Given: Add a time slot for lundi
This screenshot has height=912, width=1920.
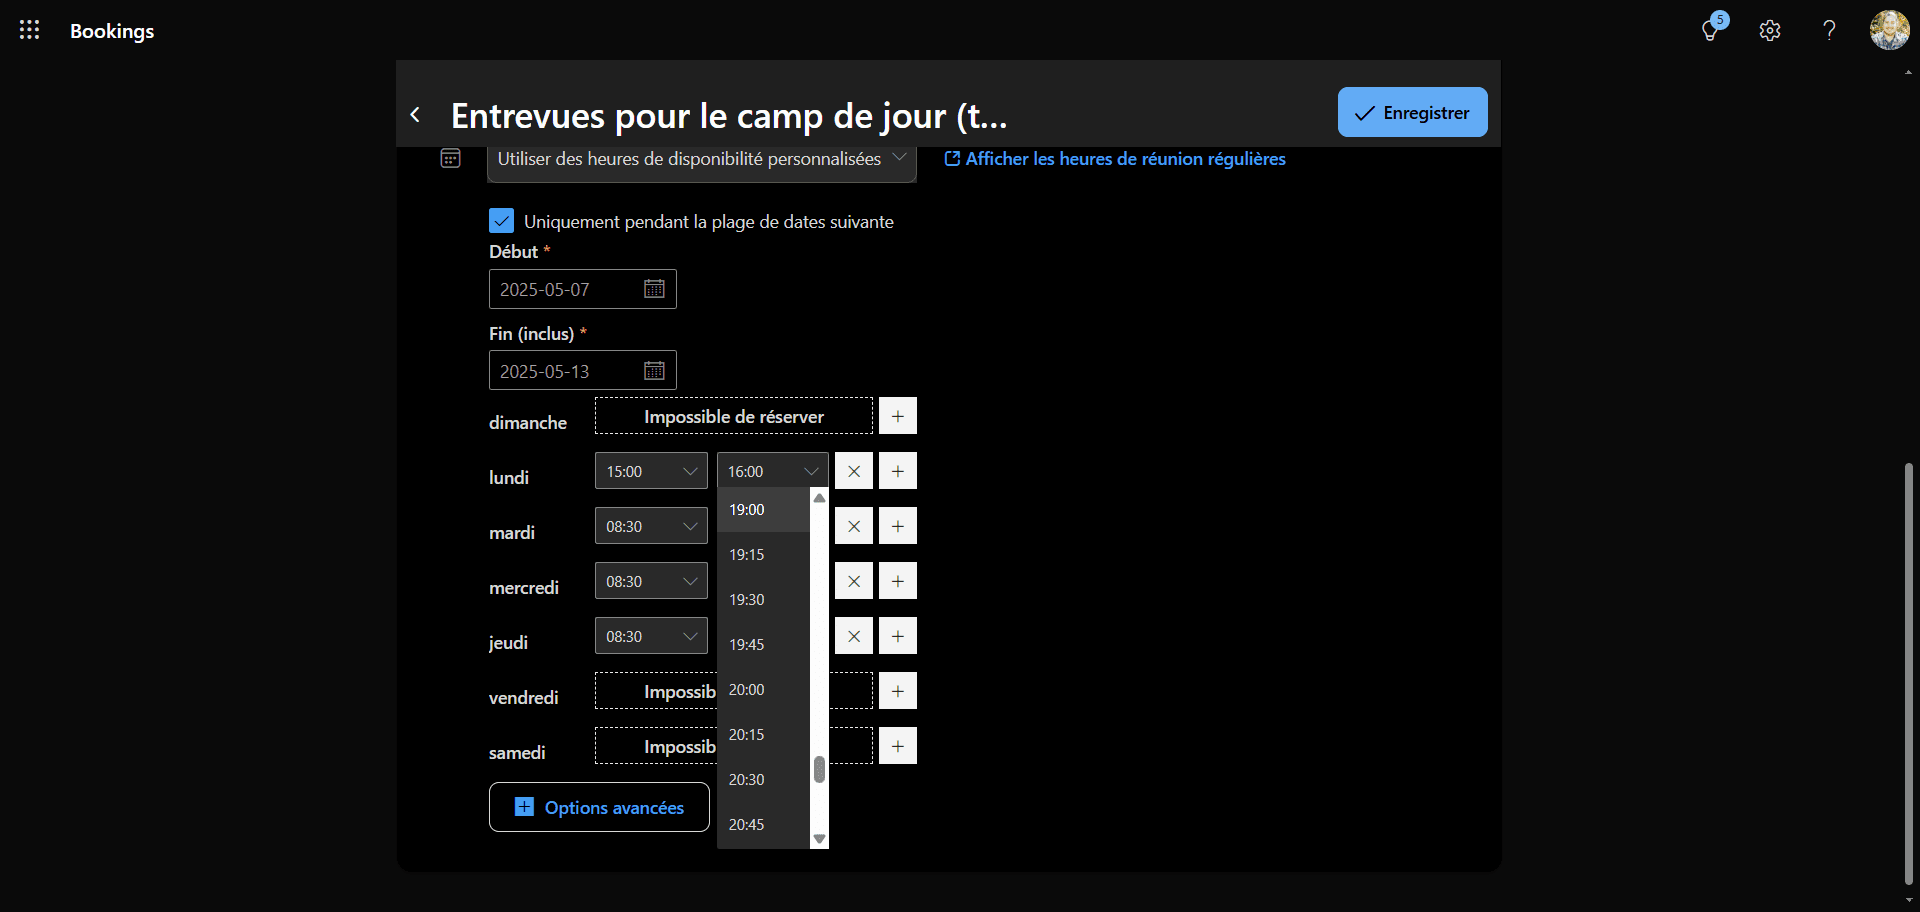Looking at the screenshot, I should click(898, 471).
